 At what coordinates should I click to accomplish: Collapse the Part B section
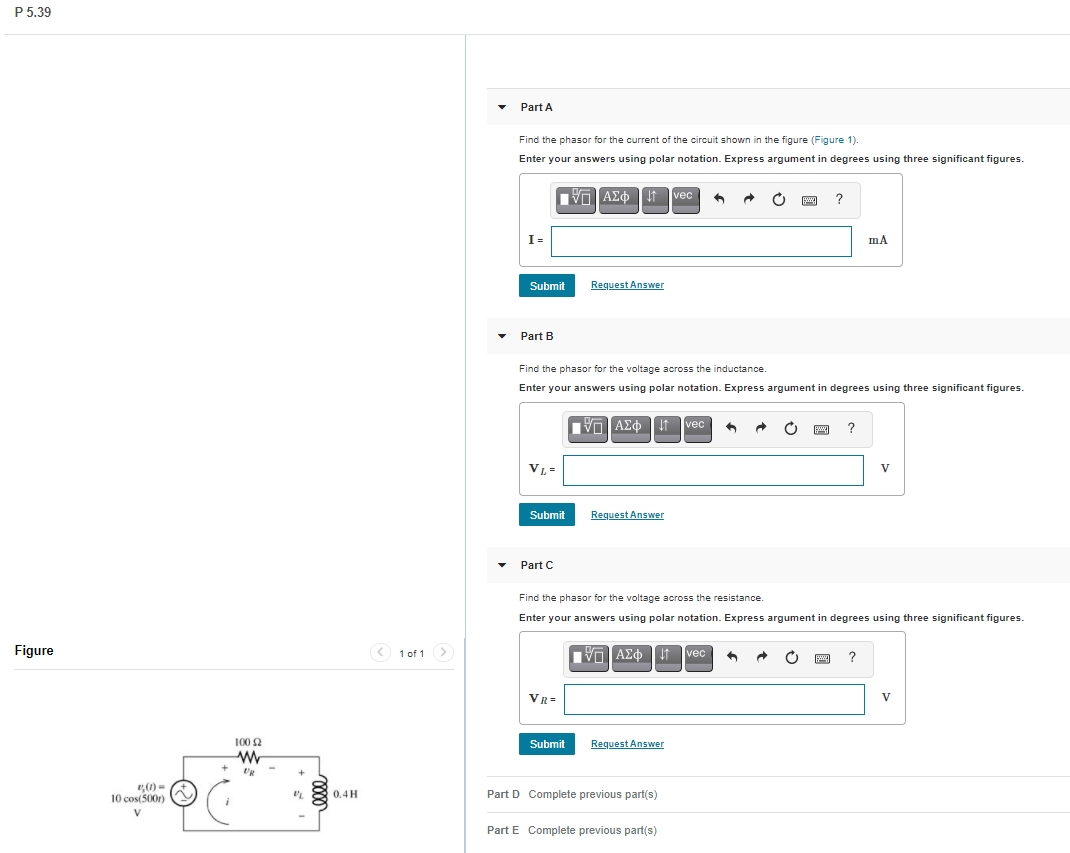(502, 336)
